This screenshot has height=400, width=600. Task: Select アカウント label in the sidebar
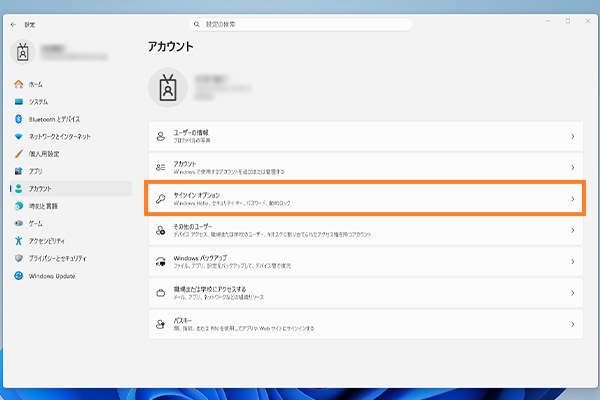[x=40, y=189]
